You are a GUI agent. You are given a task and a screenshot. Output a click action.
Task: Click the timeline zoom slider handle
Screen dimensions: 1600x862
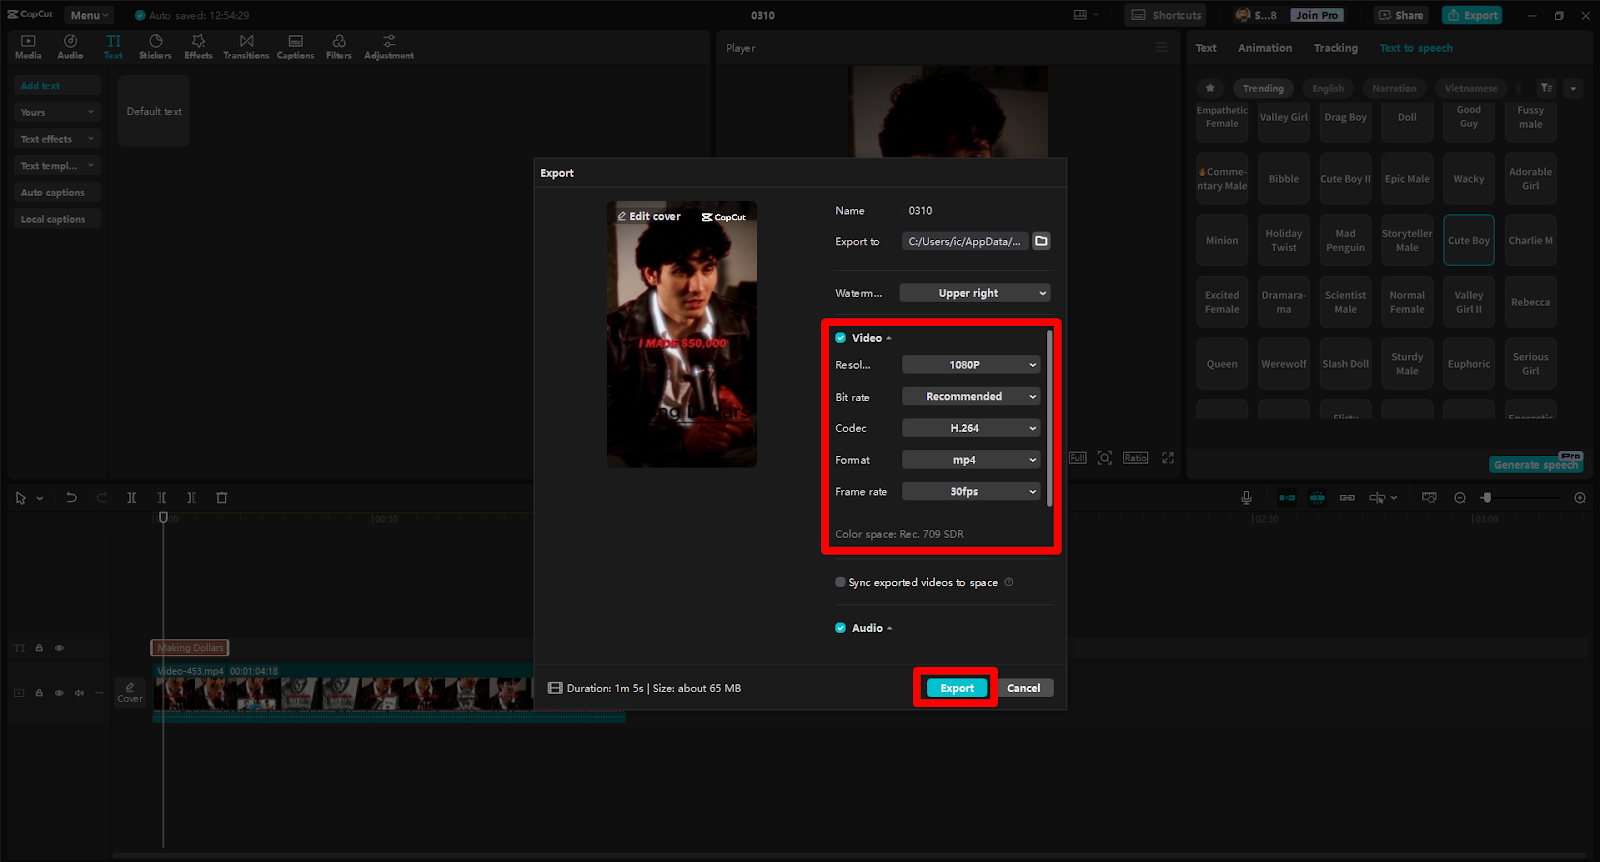[x=1487, y=498]
